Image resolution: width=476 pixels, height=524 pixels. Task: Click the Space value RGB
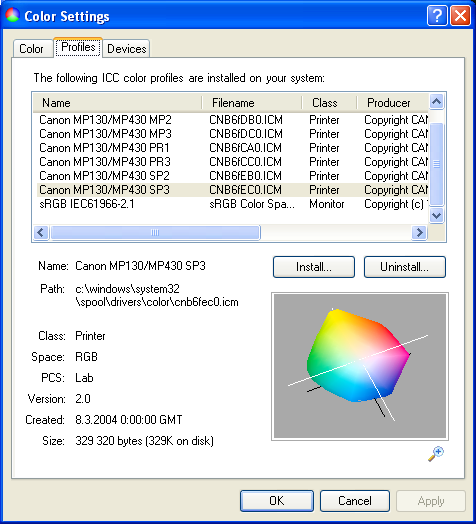(86, 357)
